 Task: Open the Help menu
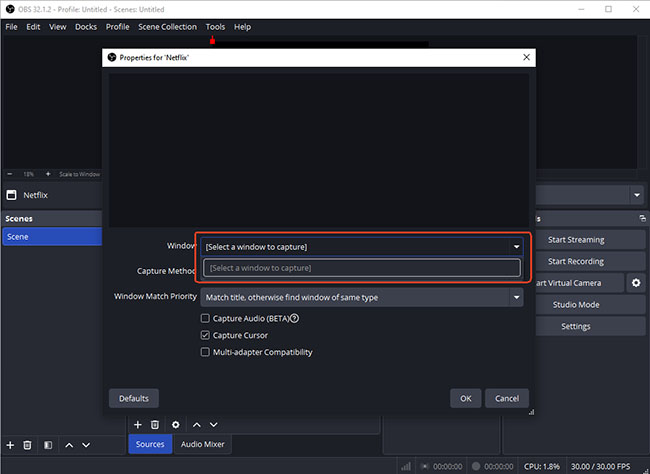[x=242, y=27]
